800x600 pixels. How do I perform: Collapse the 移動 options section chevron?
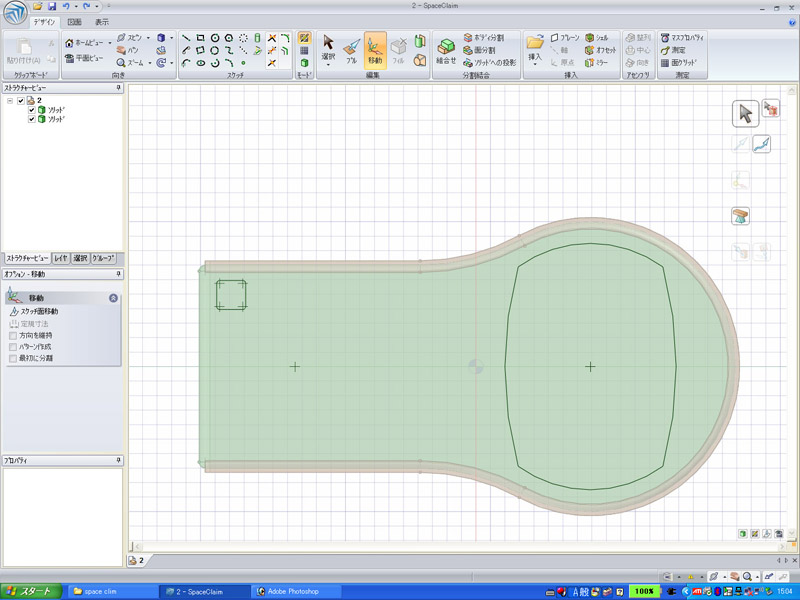click(x=113, y=298)
